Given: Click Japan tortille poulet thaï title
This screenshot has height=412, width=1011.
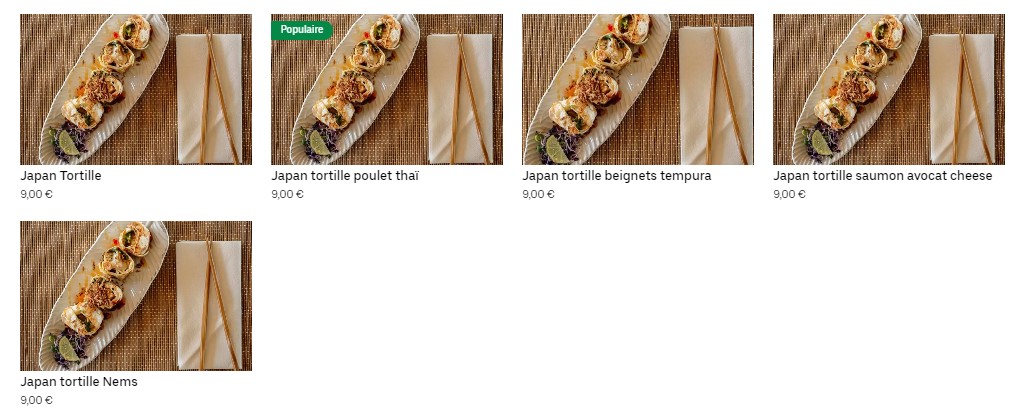Looking at the screenshot, I should pyautogui.click(x=345, y=175).
